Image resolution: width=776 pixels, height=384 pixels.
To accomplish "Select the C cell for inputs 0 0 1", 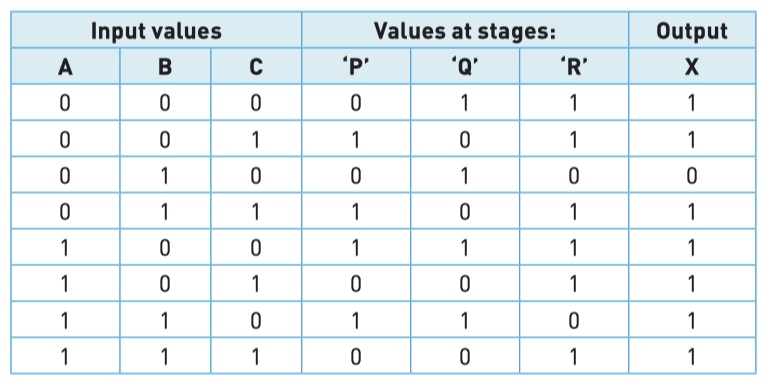I will [x=256, y=139].
